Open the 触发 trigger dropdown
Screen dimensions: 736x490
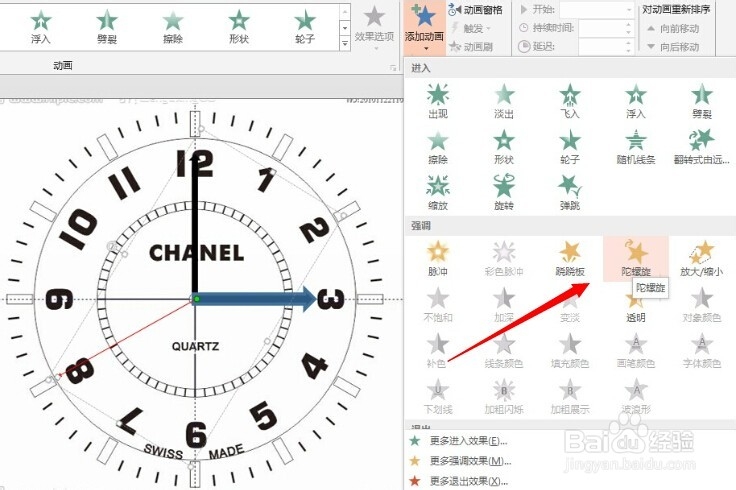[471, 28]
